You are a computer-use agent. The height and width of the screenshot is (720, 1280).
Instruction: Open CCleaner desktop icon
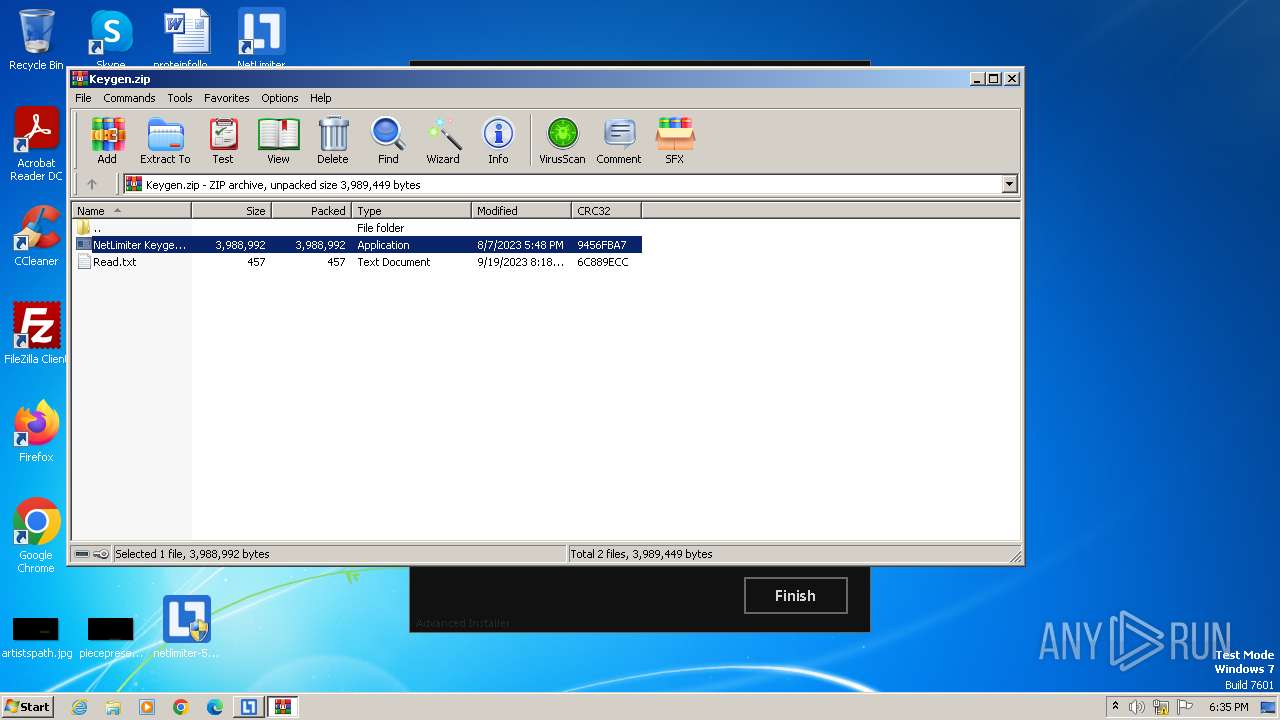[36, 236]
